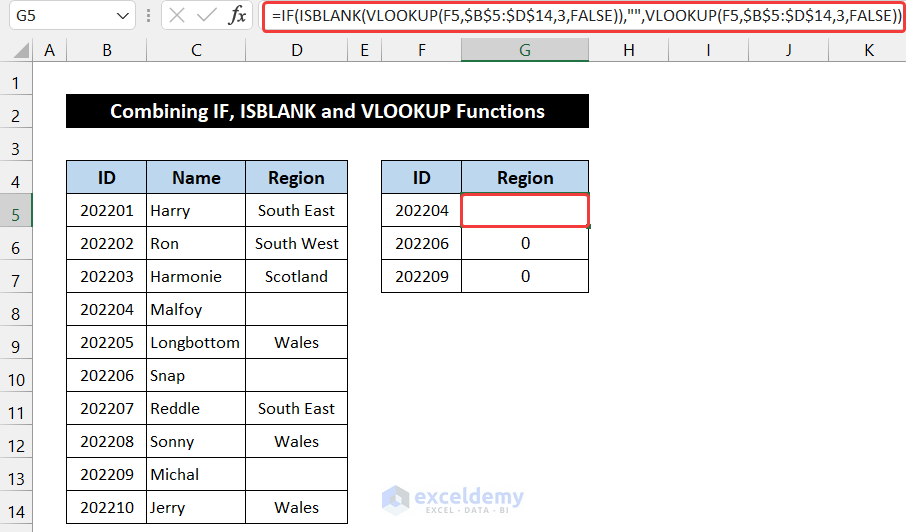Click the cell with name Malfoy
The height and width of the screenshot is (532, 906).
pos(196,309)
